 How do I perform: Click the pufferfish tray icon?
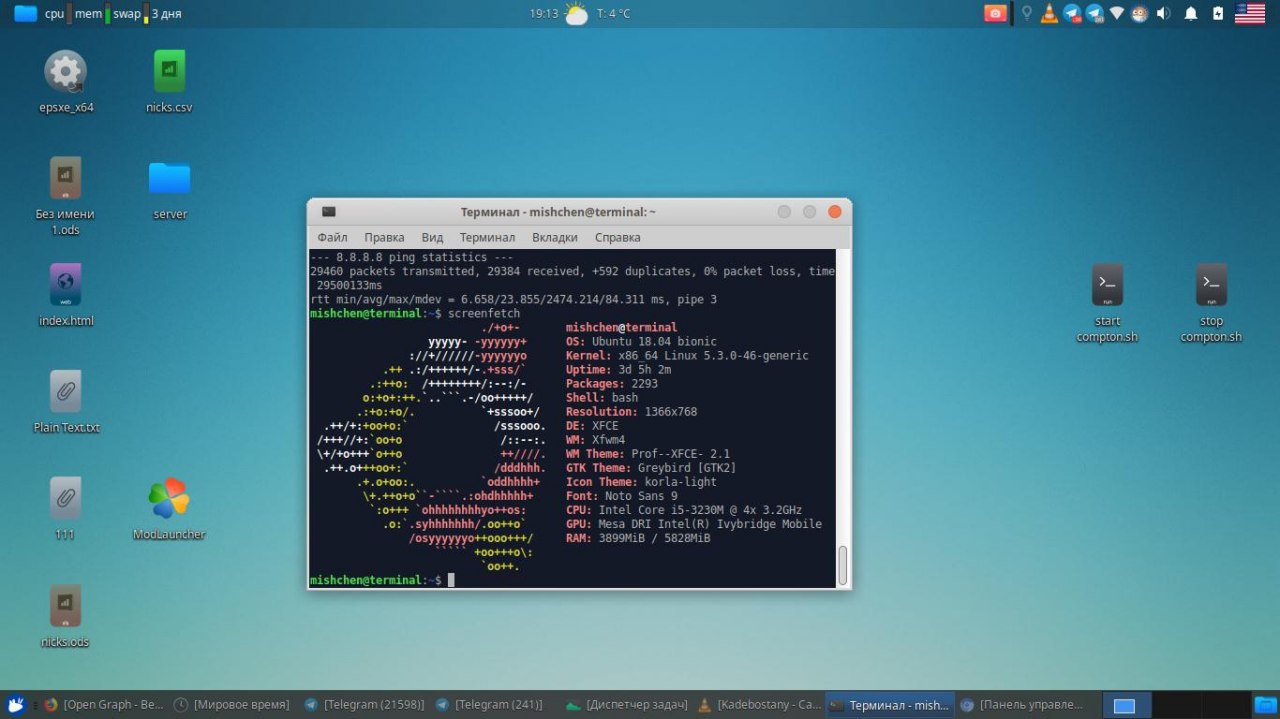click(1140, 13)
